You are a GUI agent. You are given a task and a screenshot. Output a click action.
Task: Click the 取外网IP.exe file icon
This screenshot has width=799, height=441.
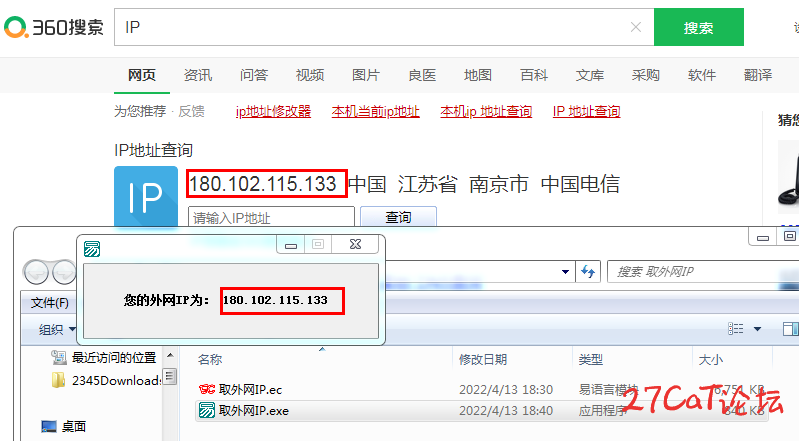(x=207, y=410)
